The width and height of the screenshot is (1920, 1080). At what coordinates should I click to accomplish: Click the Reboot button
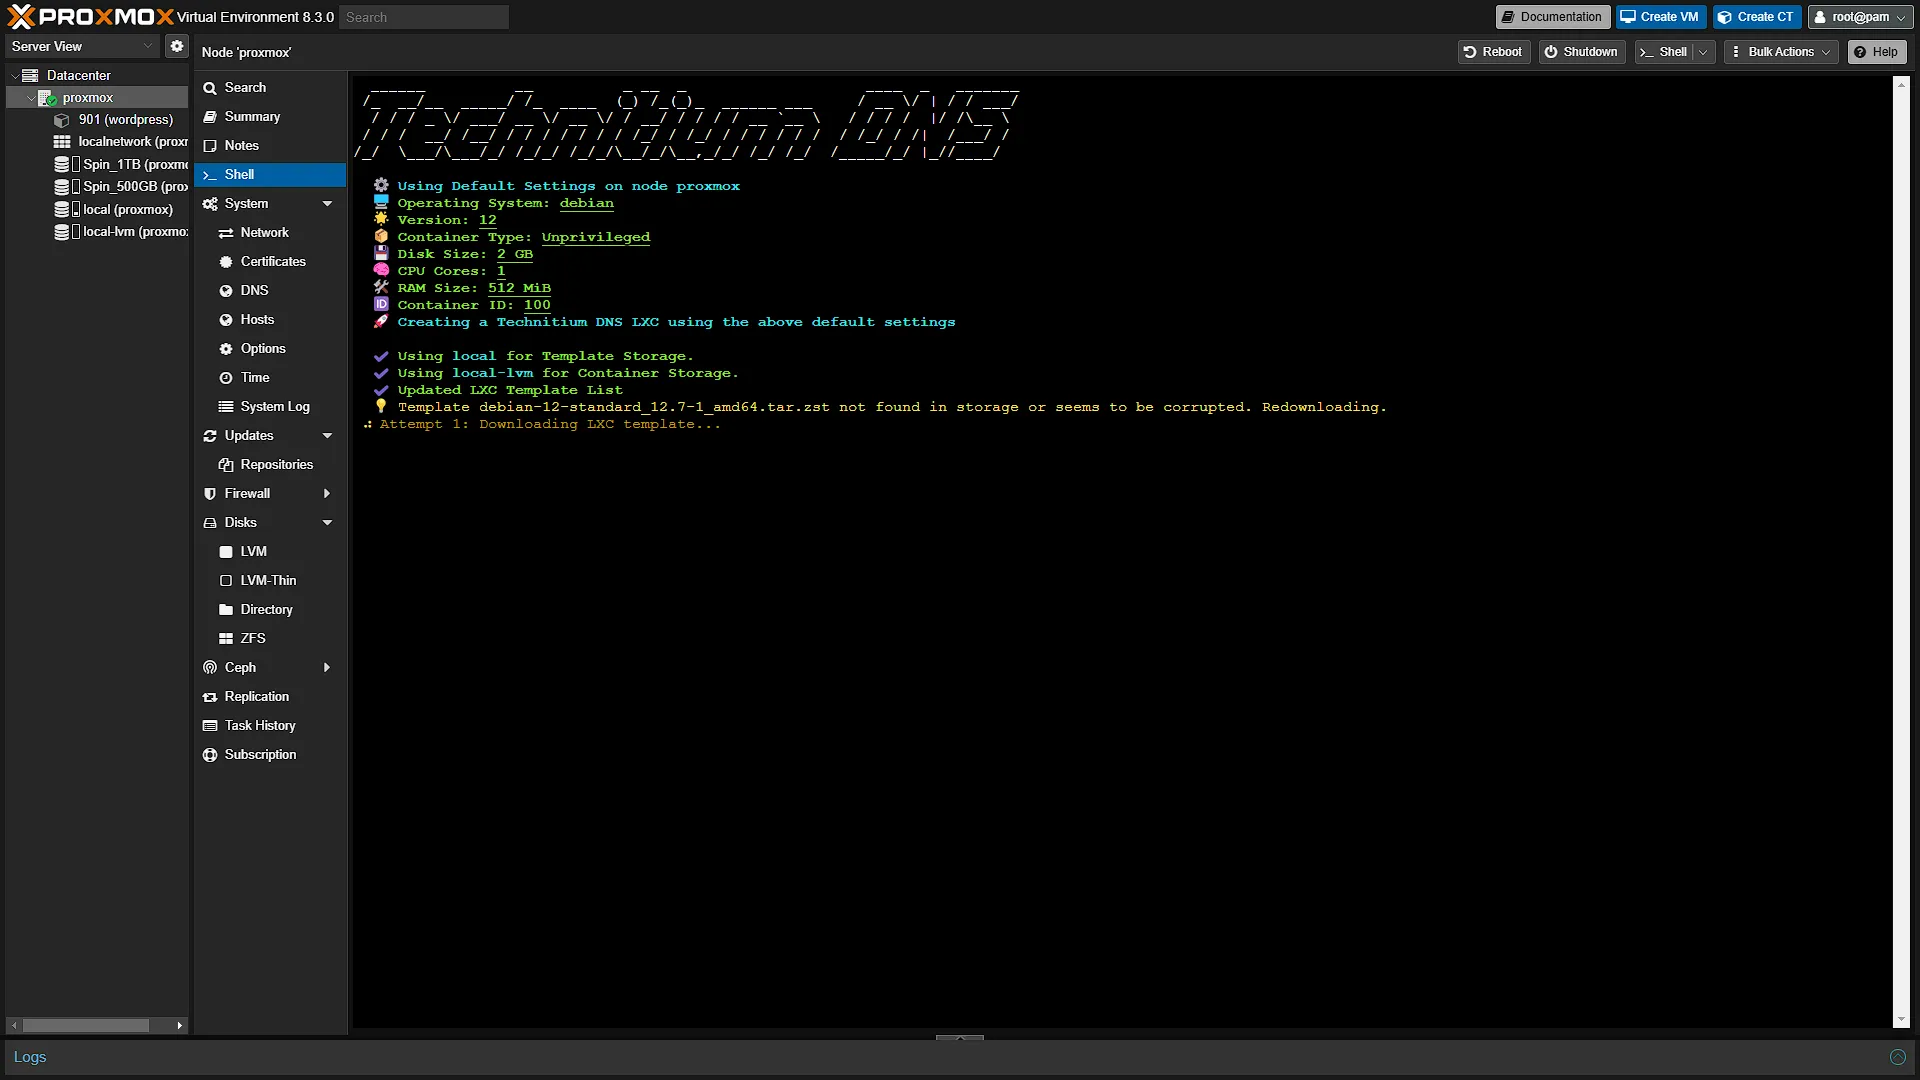[x=1493, y=52]
